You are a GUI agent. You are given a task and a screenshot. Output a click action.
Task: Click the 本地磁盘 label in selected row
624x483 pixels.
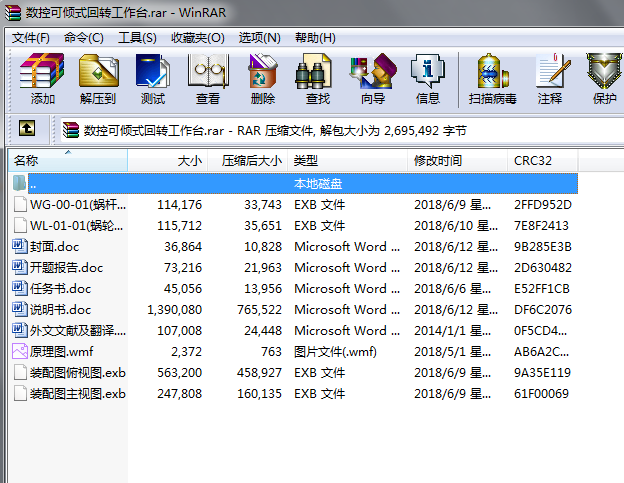click(318, 184)
